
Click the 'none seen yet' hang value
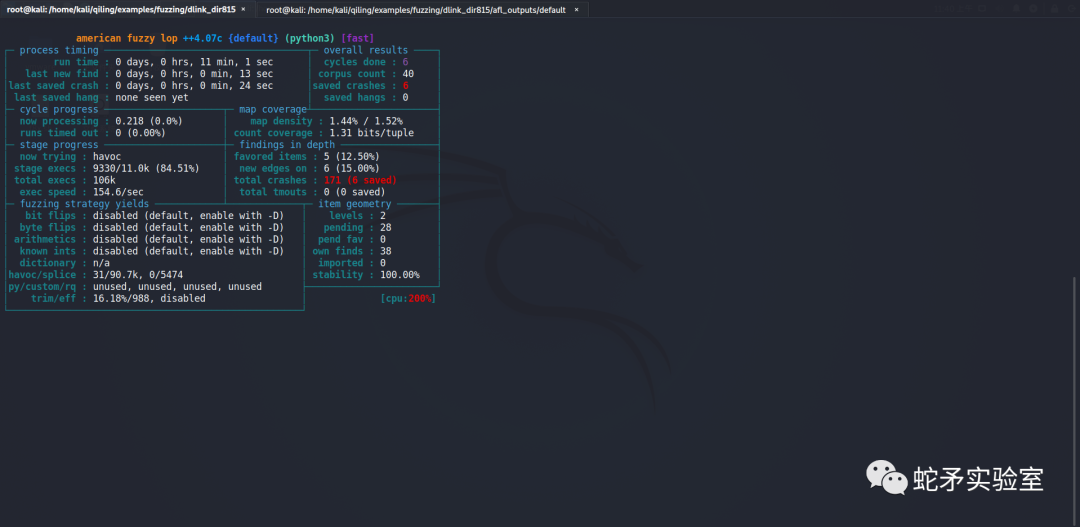coord(152,97)
